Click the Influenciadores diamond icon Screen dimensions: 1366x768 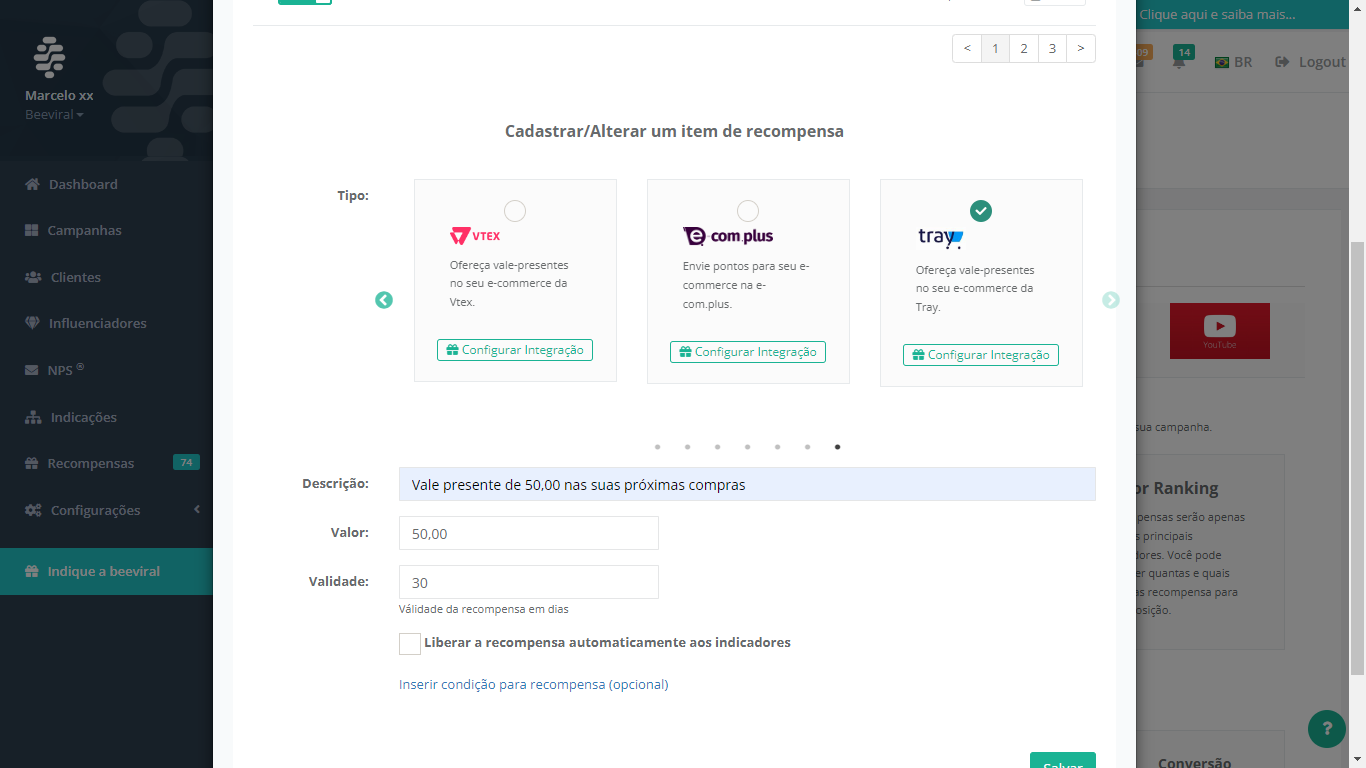pos(32,323)
